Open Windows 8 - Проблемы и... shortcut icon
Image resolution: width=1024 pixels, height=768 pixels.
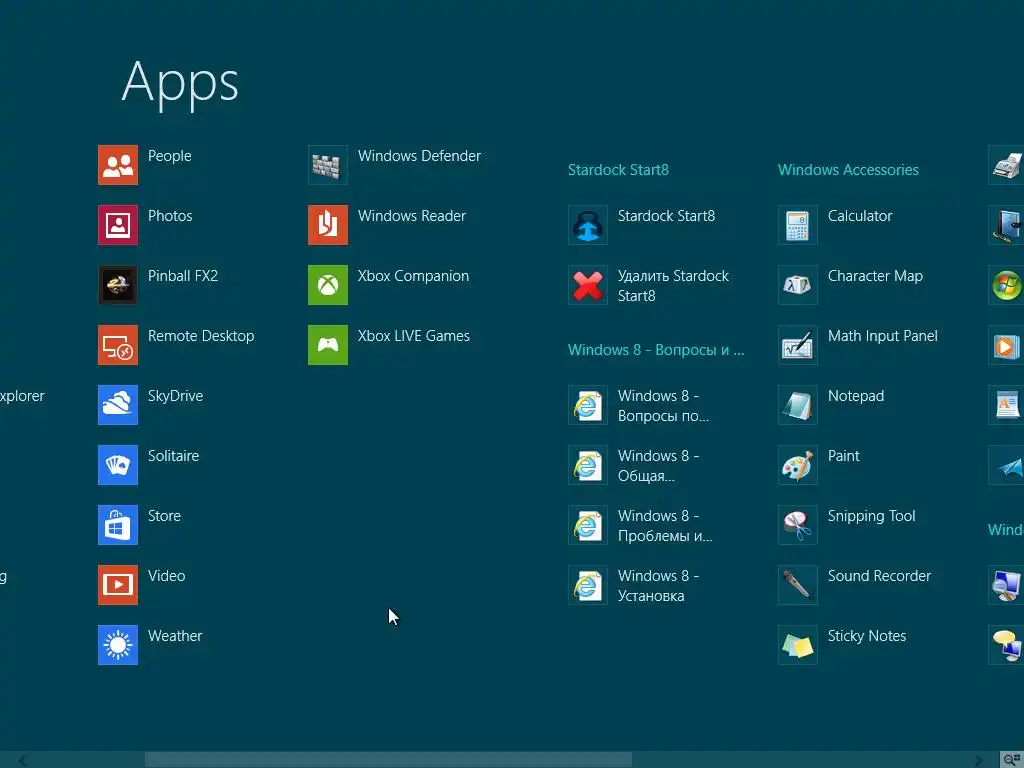(x=588, y=525)
